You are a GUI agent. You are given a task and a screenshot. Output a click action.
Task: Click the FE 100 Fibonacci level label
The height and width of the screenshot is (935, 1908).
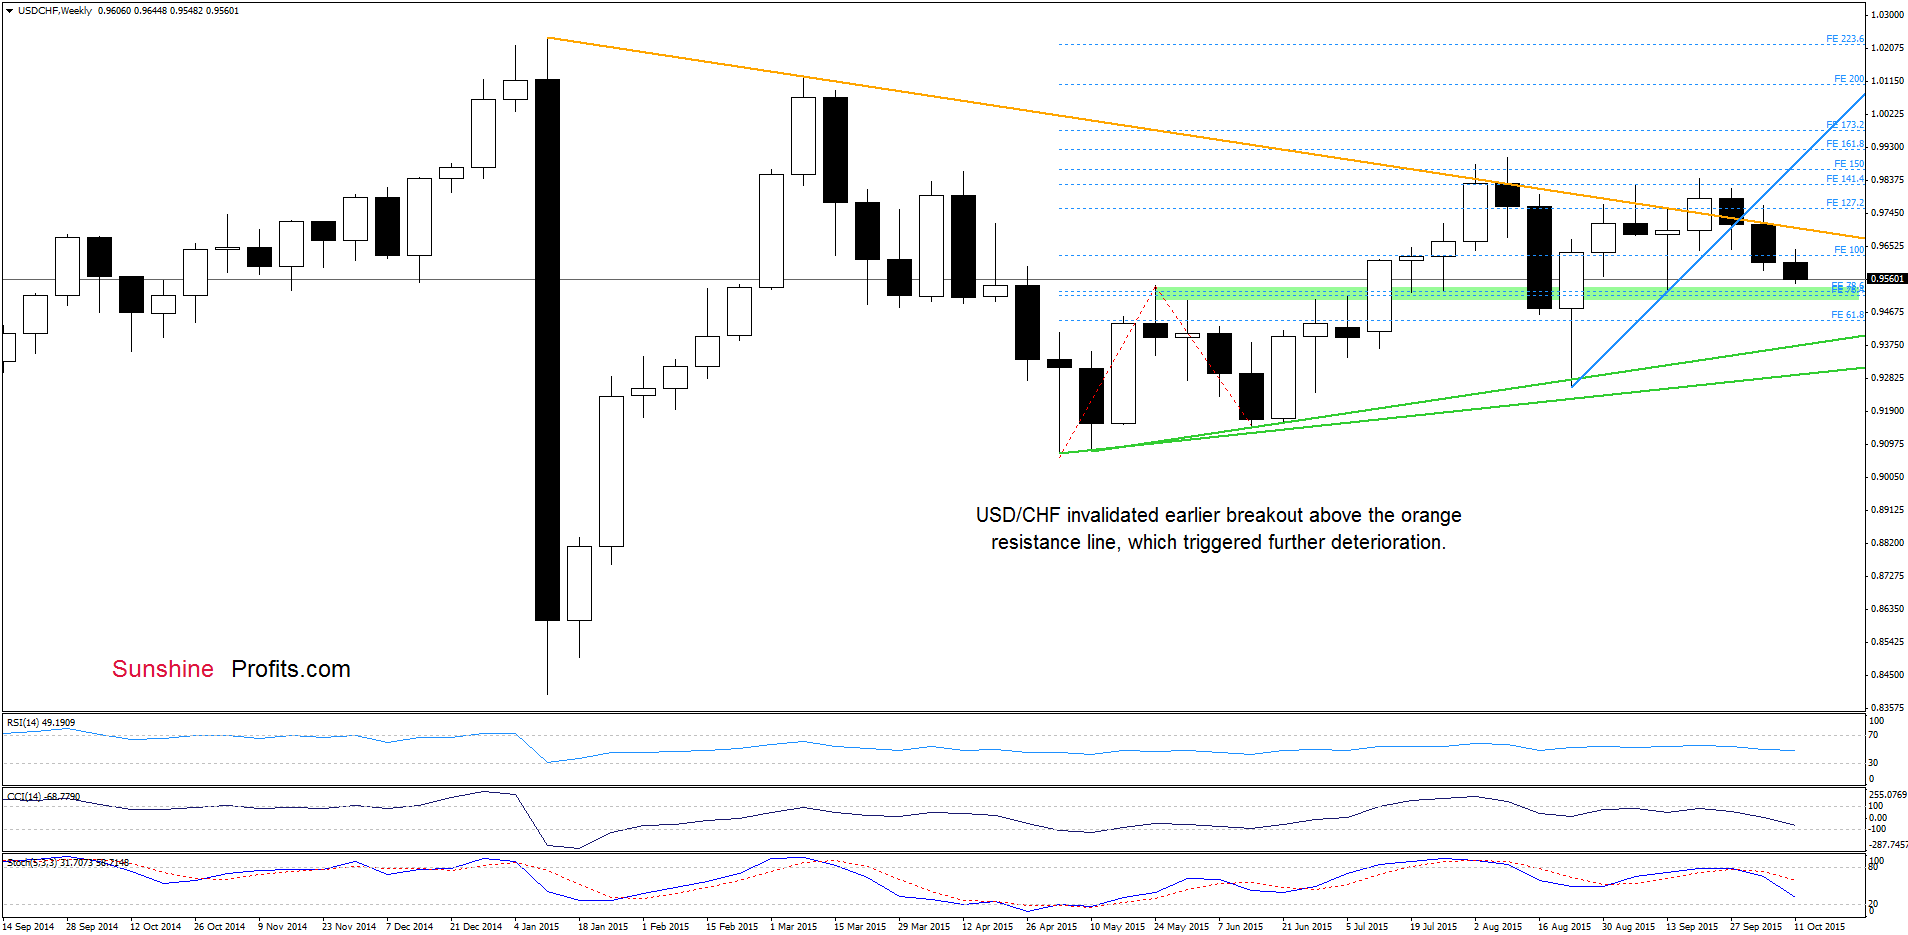(x=1849, y=250)
